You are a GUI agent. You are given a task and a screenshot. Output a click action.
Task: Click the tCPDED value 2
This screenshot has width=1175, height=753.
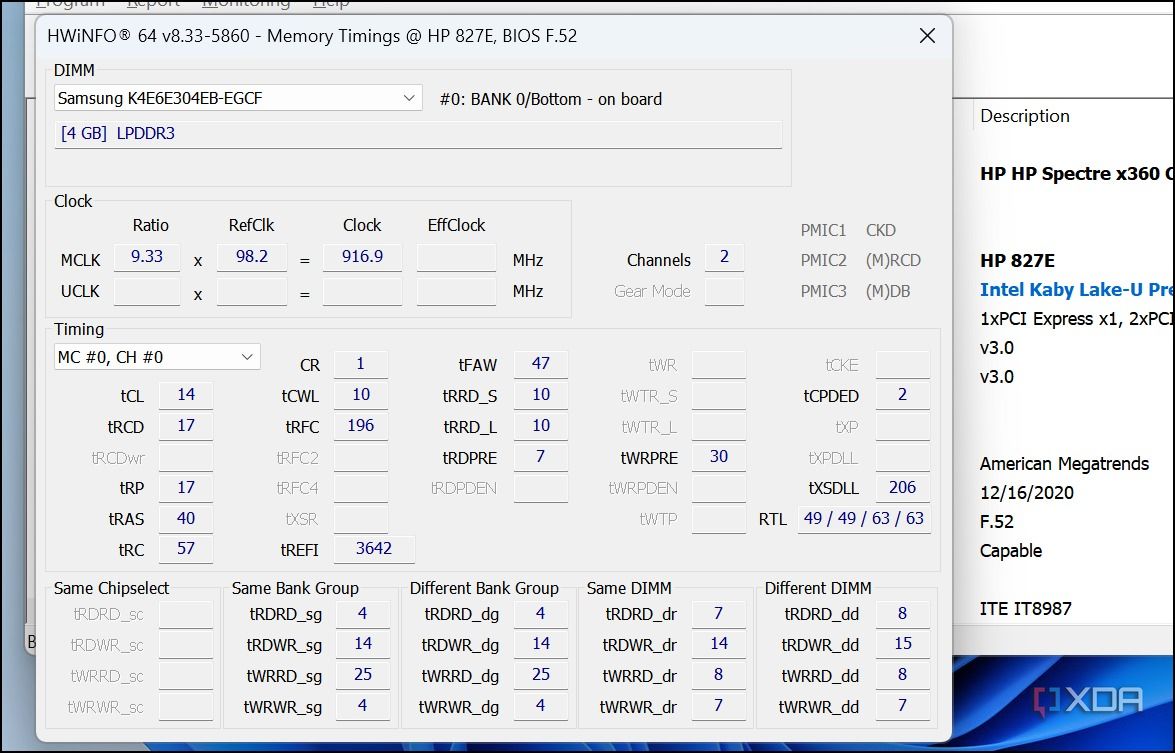click(x=902, y=395)
